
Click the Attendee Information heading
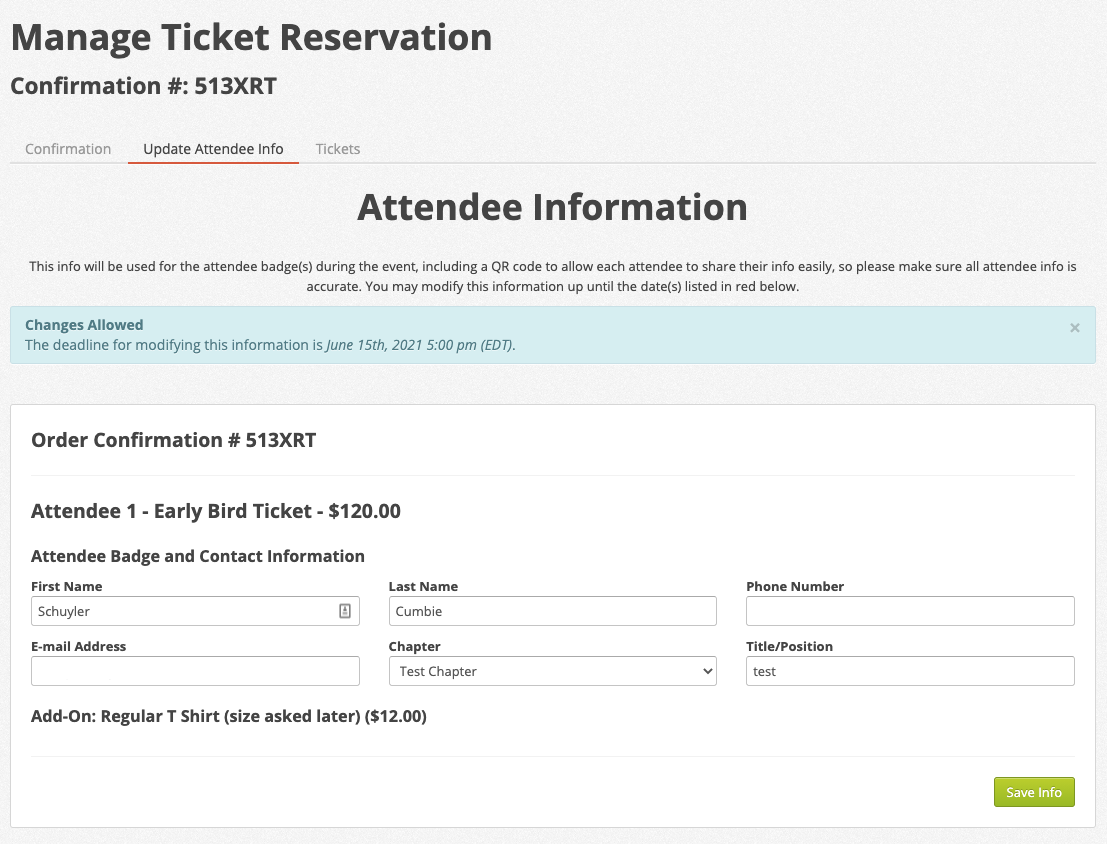(x=552, y=207)
